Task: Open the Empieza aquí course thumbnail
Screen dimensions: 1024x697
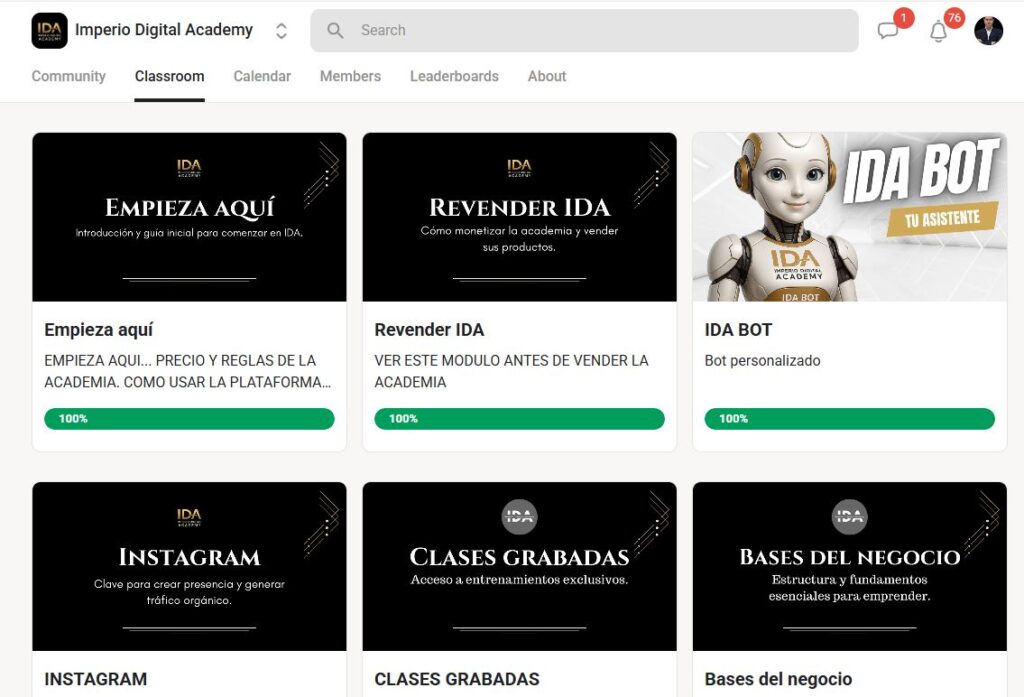Action: [x=189, y=217]
